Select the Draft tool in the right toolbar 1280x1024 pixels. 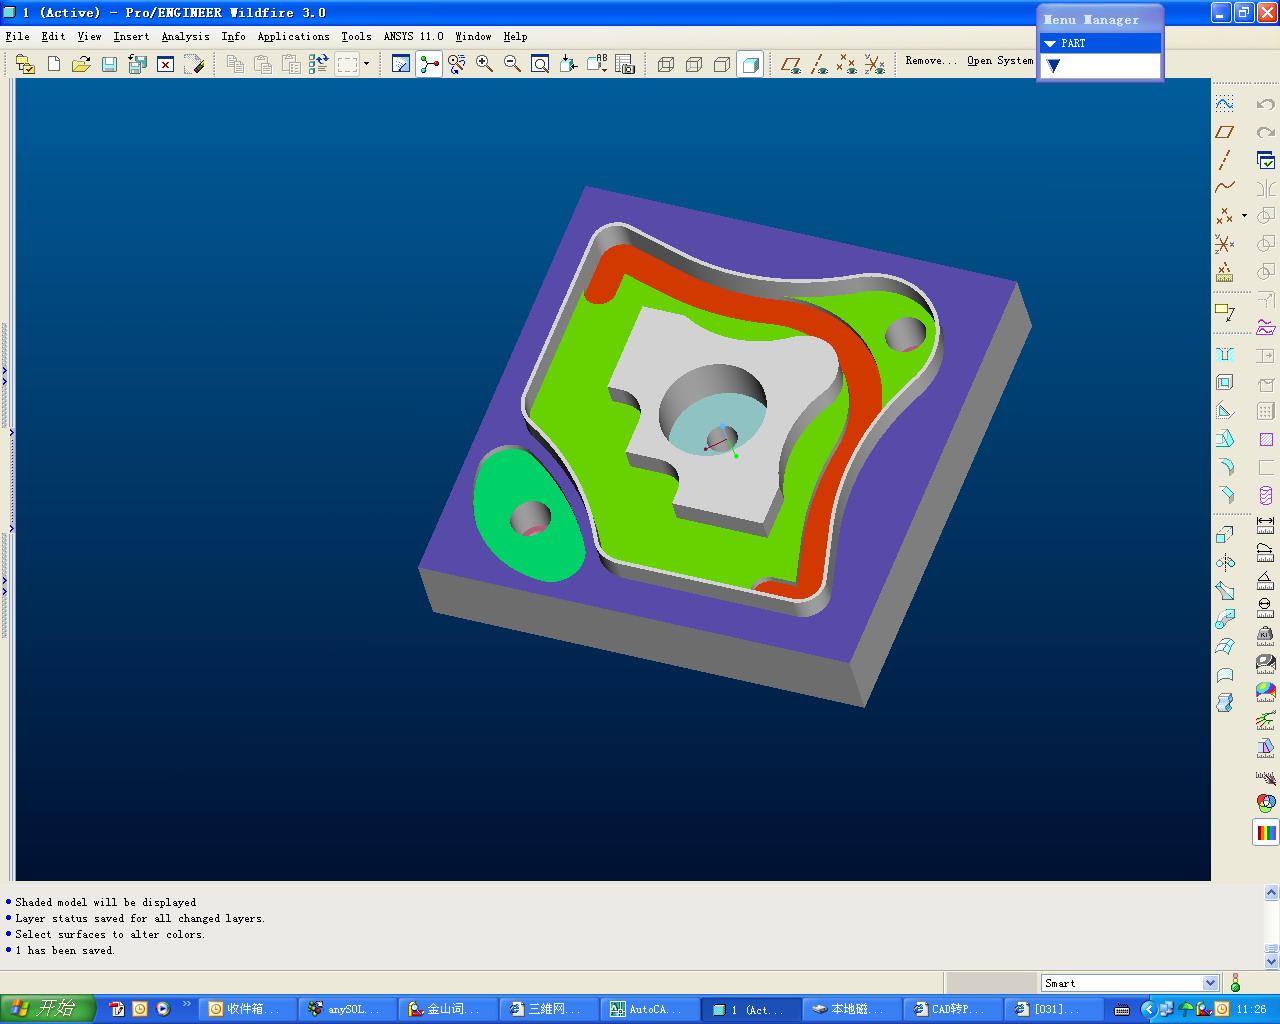(1225, 439)
